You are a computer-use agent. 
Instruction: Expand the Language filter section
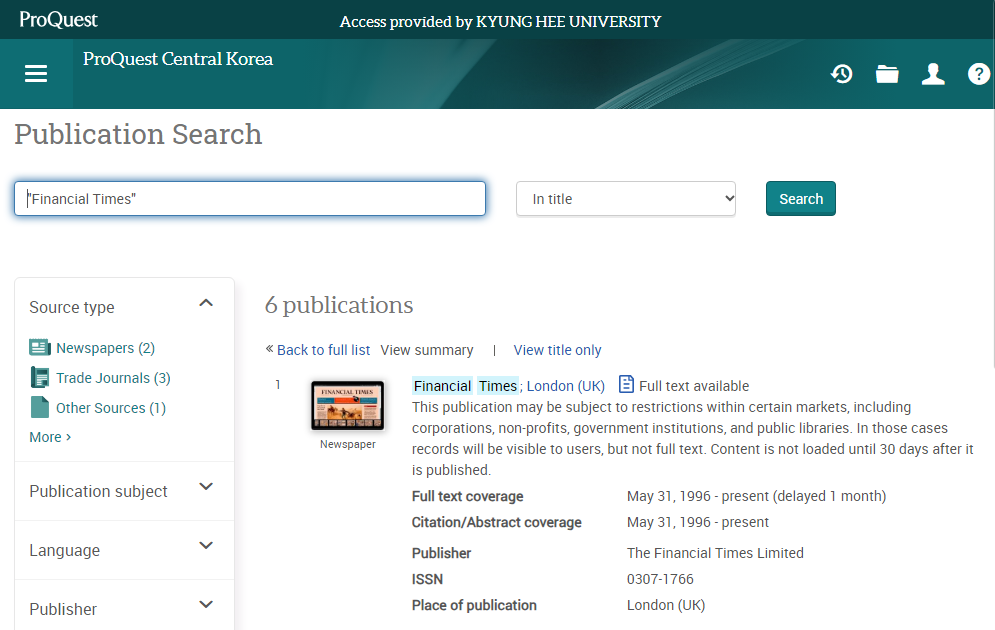(x=206, y=546)
